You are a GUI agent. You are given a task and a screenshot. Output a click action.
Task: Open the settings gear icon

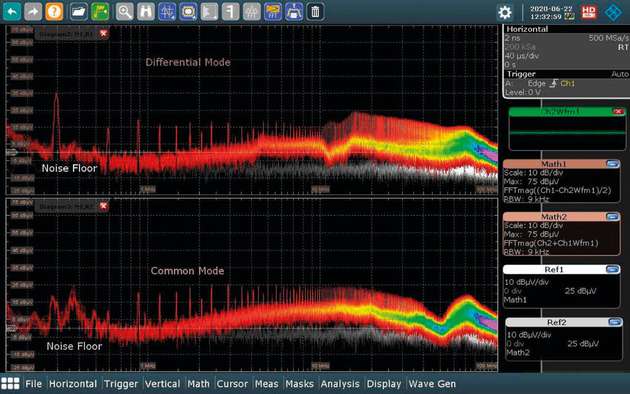[505, 12]
